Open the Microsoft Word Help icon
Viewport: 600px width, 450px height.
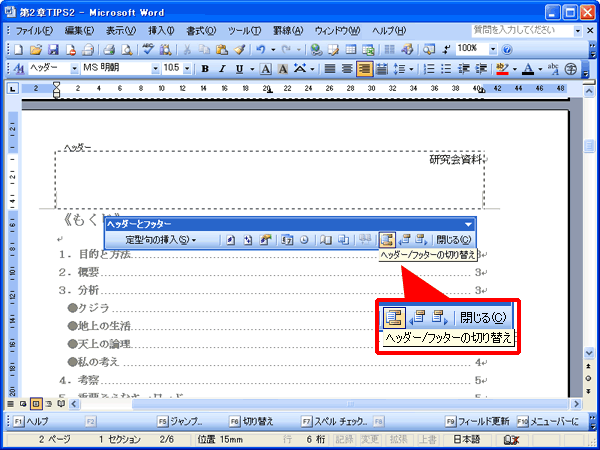click(x=507, y=49)
